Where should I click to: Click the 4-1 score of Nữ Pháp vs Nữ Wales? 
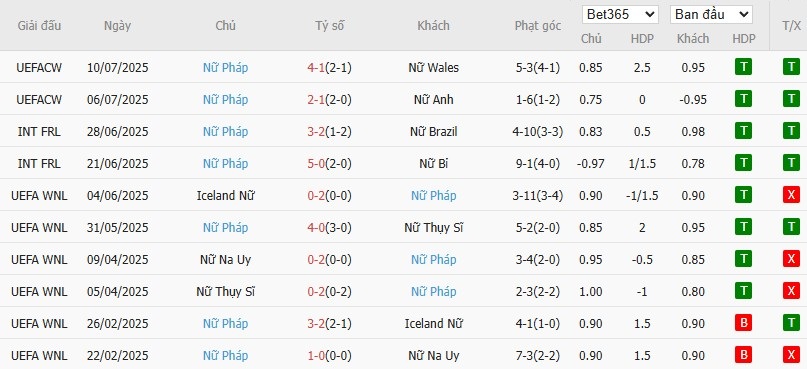(315, 67)
